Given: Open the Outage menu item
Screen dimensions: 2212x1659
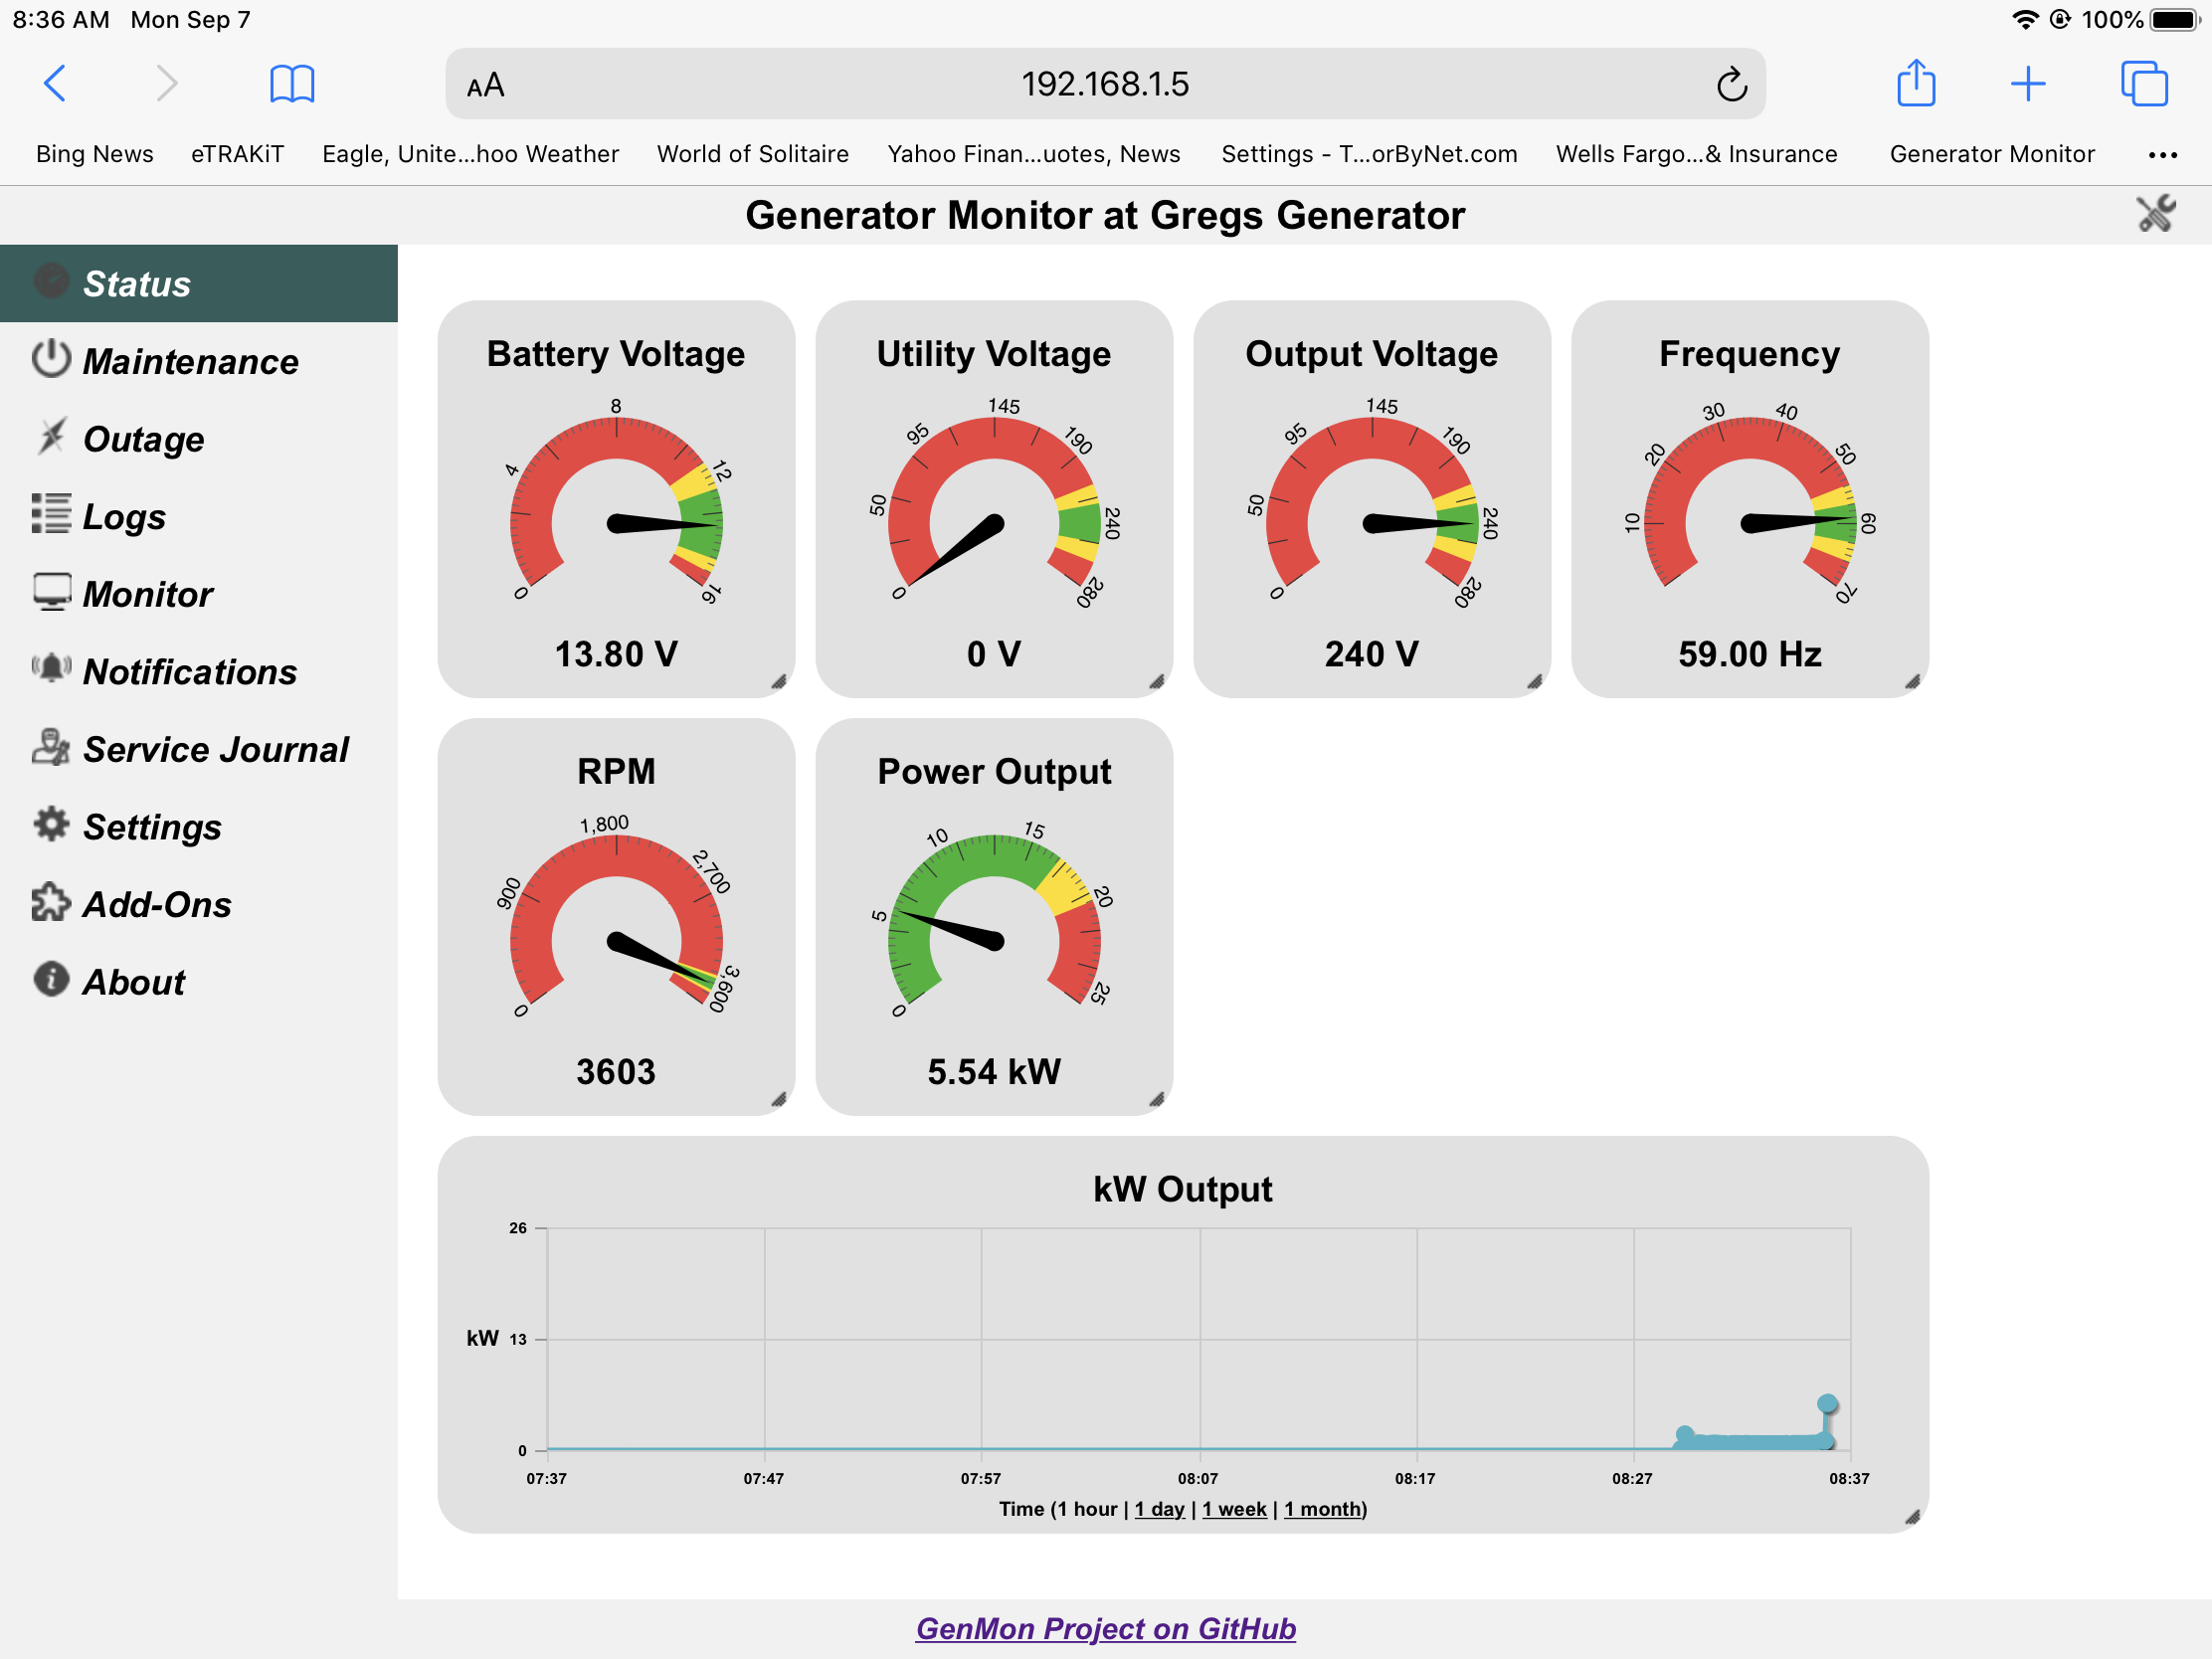Looking at the screenshot, I should (x=143, y=439).
